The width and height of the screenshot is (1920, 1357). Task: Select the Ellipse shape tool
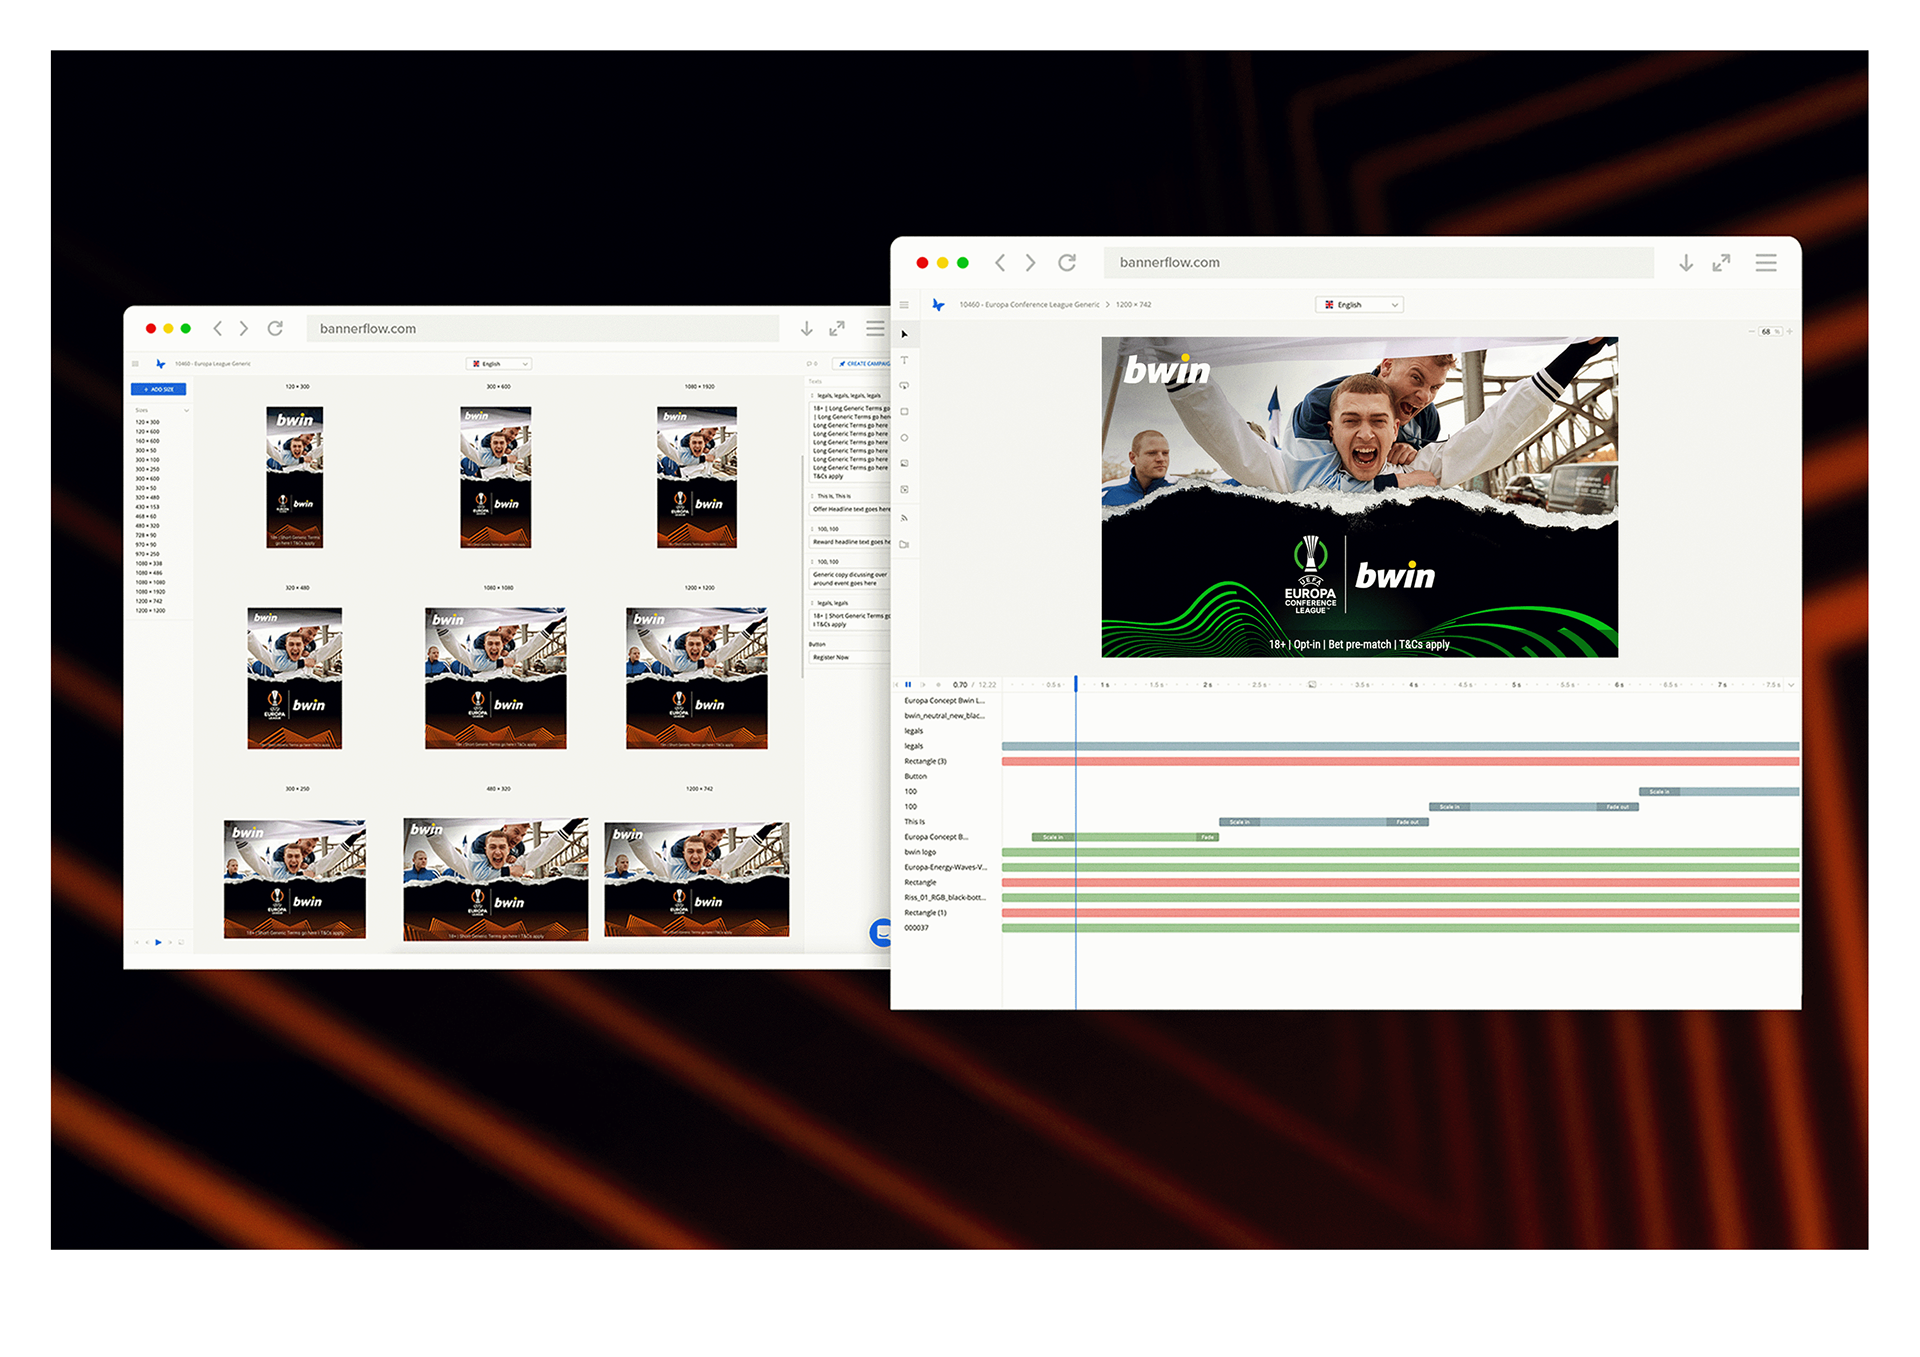[x=904, y=438]
